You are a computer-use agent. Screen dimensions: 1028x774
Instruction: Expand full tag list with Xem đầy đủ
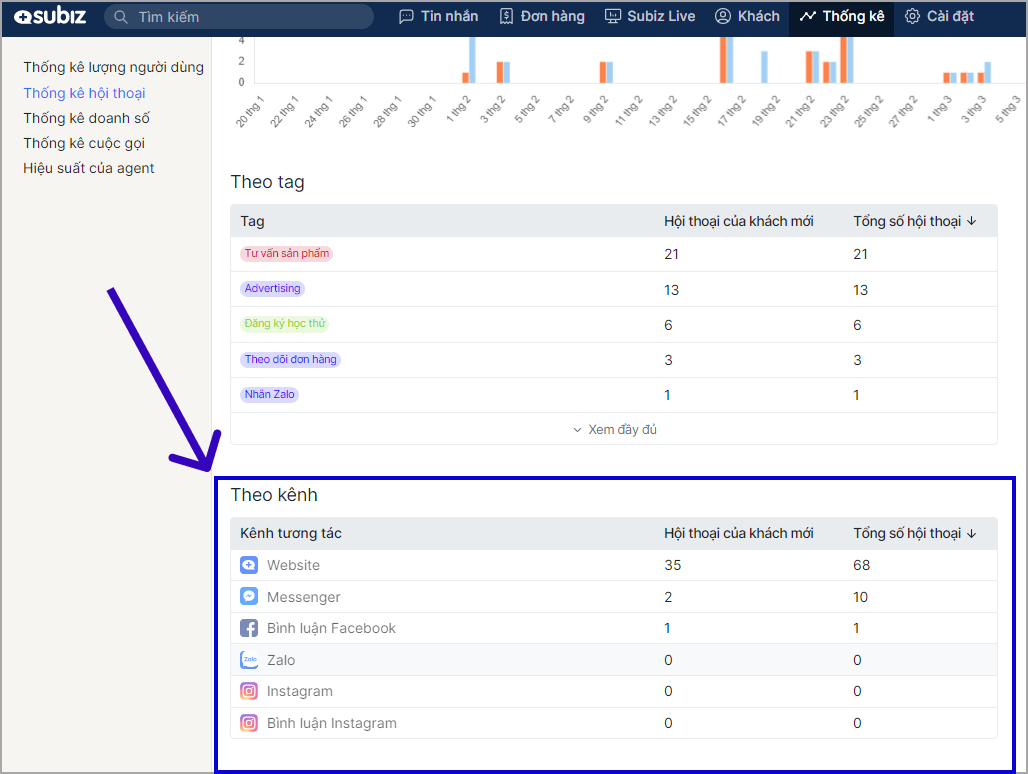(614, 430)
